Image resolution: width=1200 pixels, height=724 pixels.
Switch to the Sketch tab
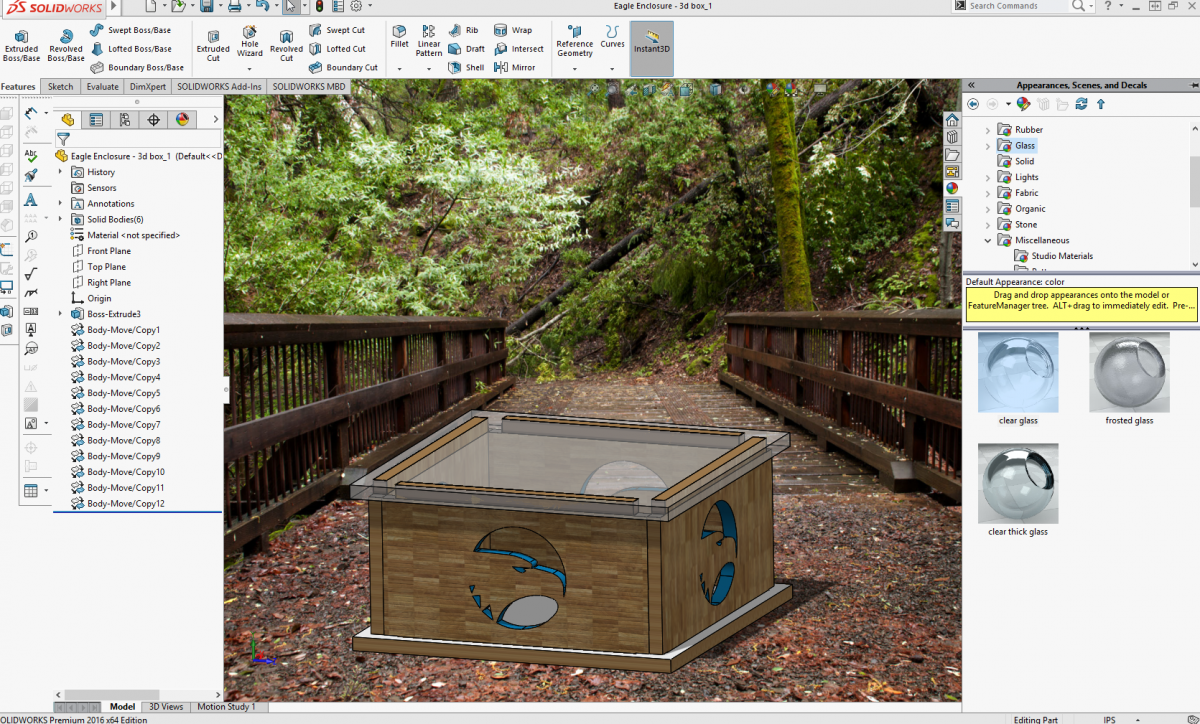[61, 87]
